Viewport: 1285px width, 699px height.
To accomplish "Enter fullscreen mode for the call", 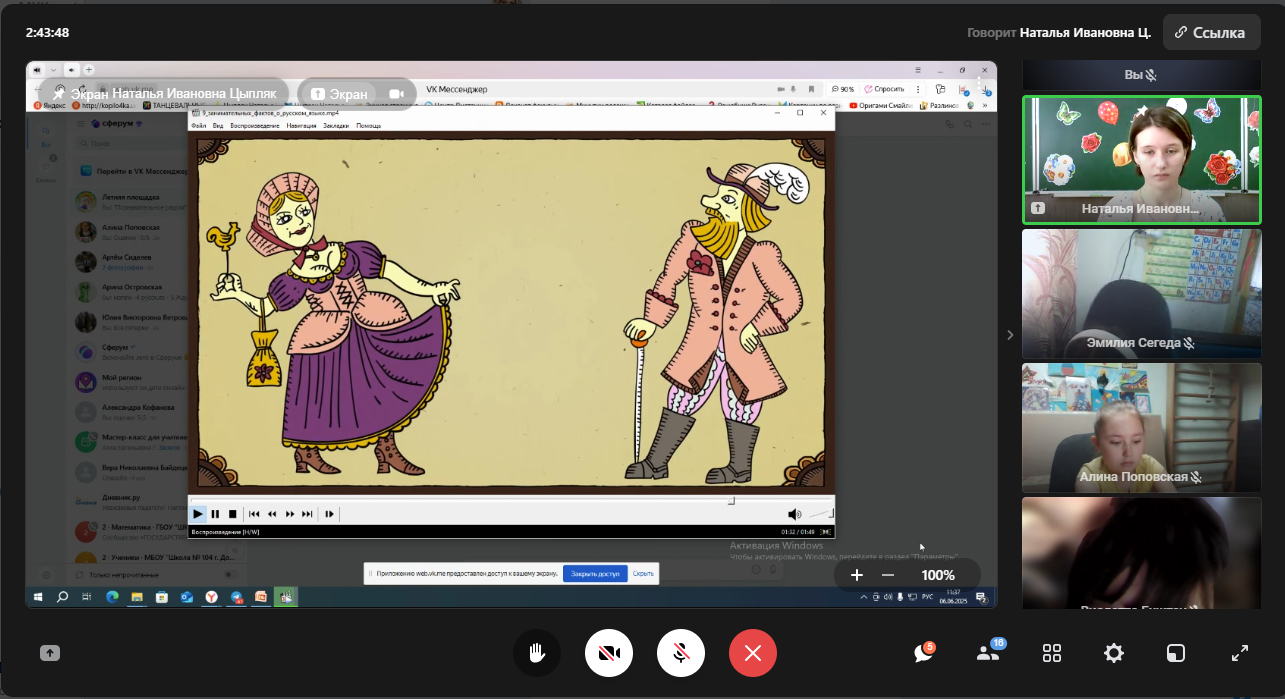I will coord(1239,653).
